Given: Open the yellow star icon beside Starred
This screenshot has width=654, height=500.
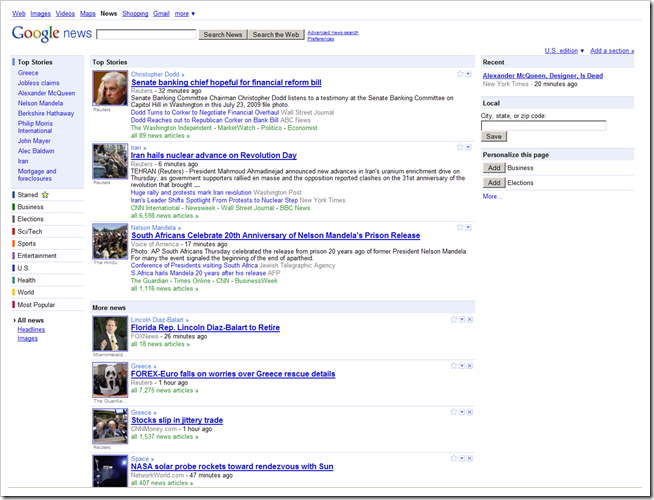Looking at the screenshot, I should [45, 195].
